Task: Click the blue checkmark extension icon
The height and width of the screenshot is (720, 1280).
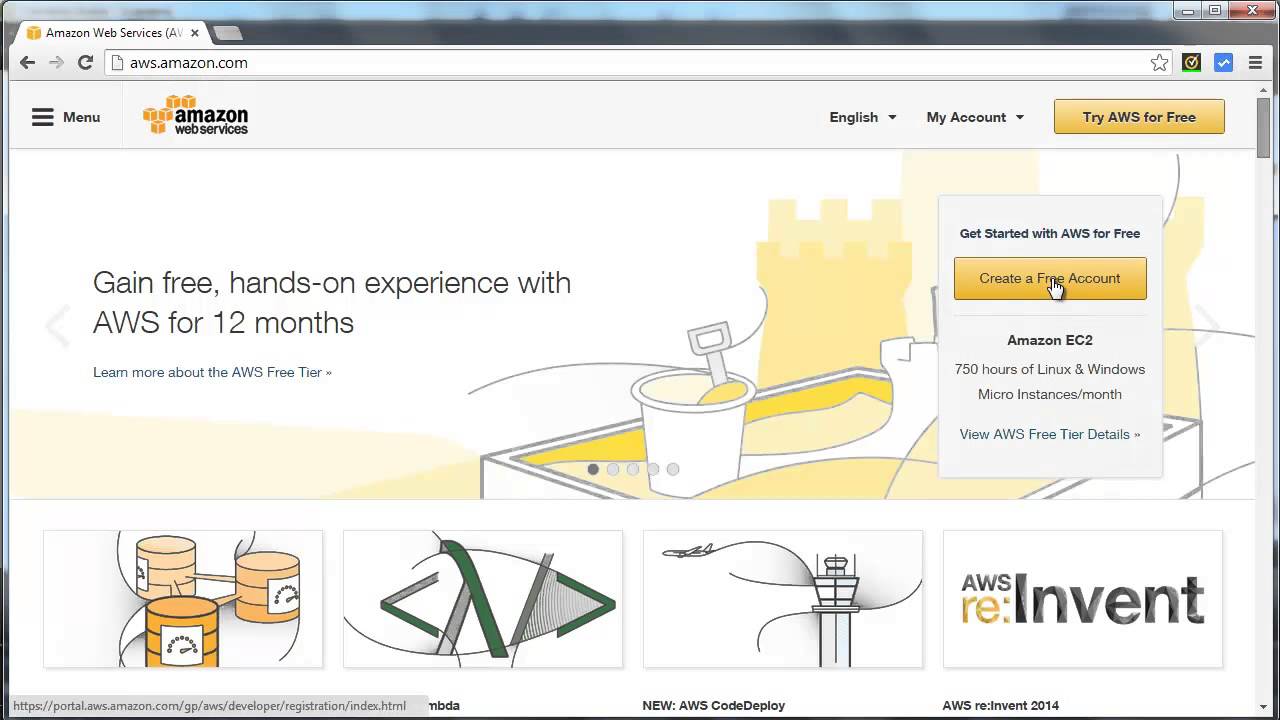Action: (1223, 63)
